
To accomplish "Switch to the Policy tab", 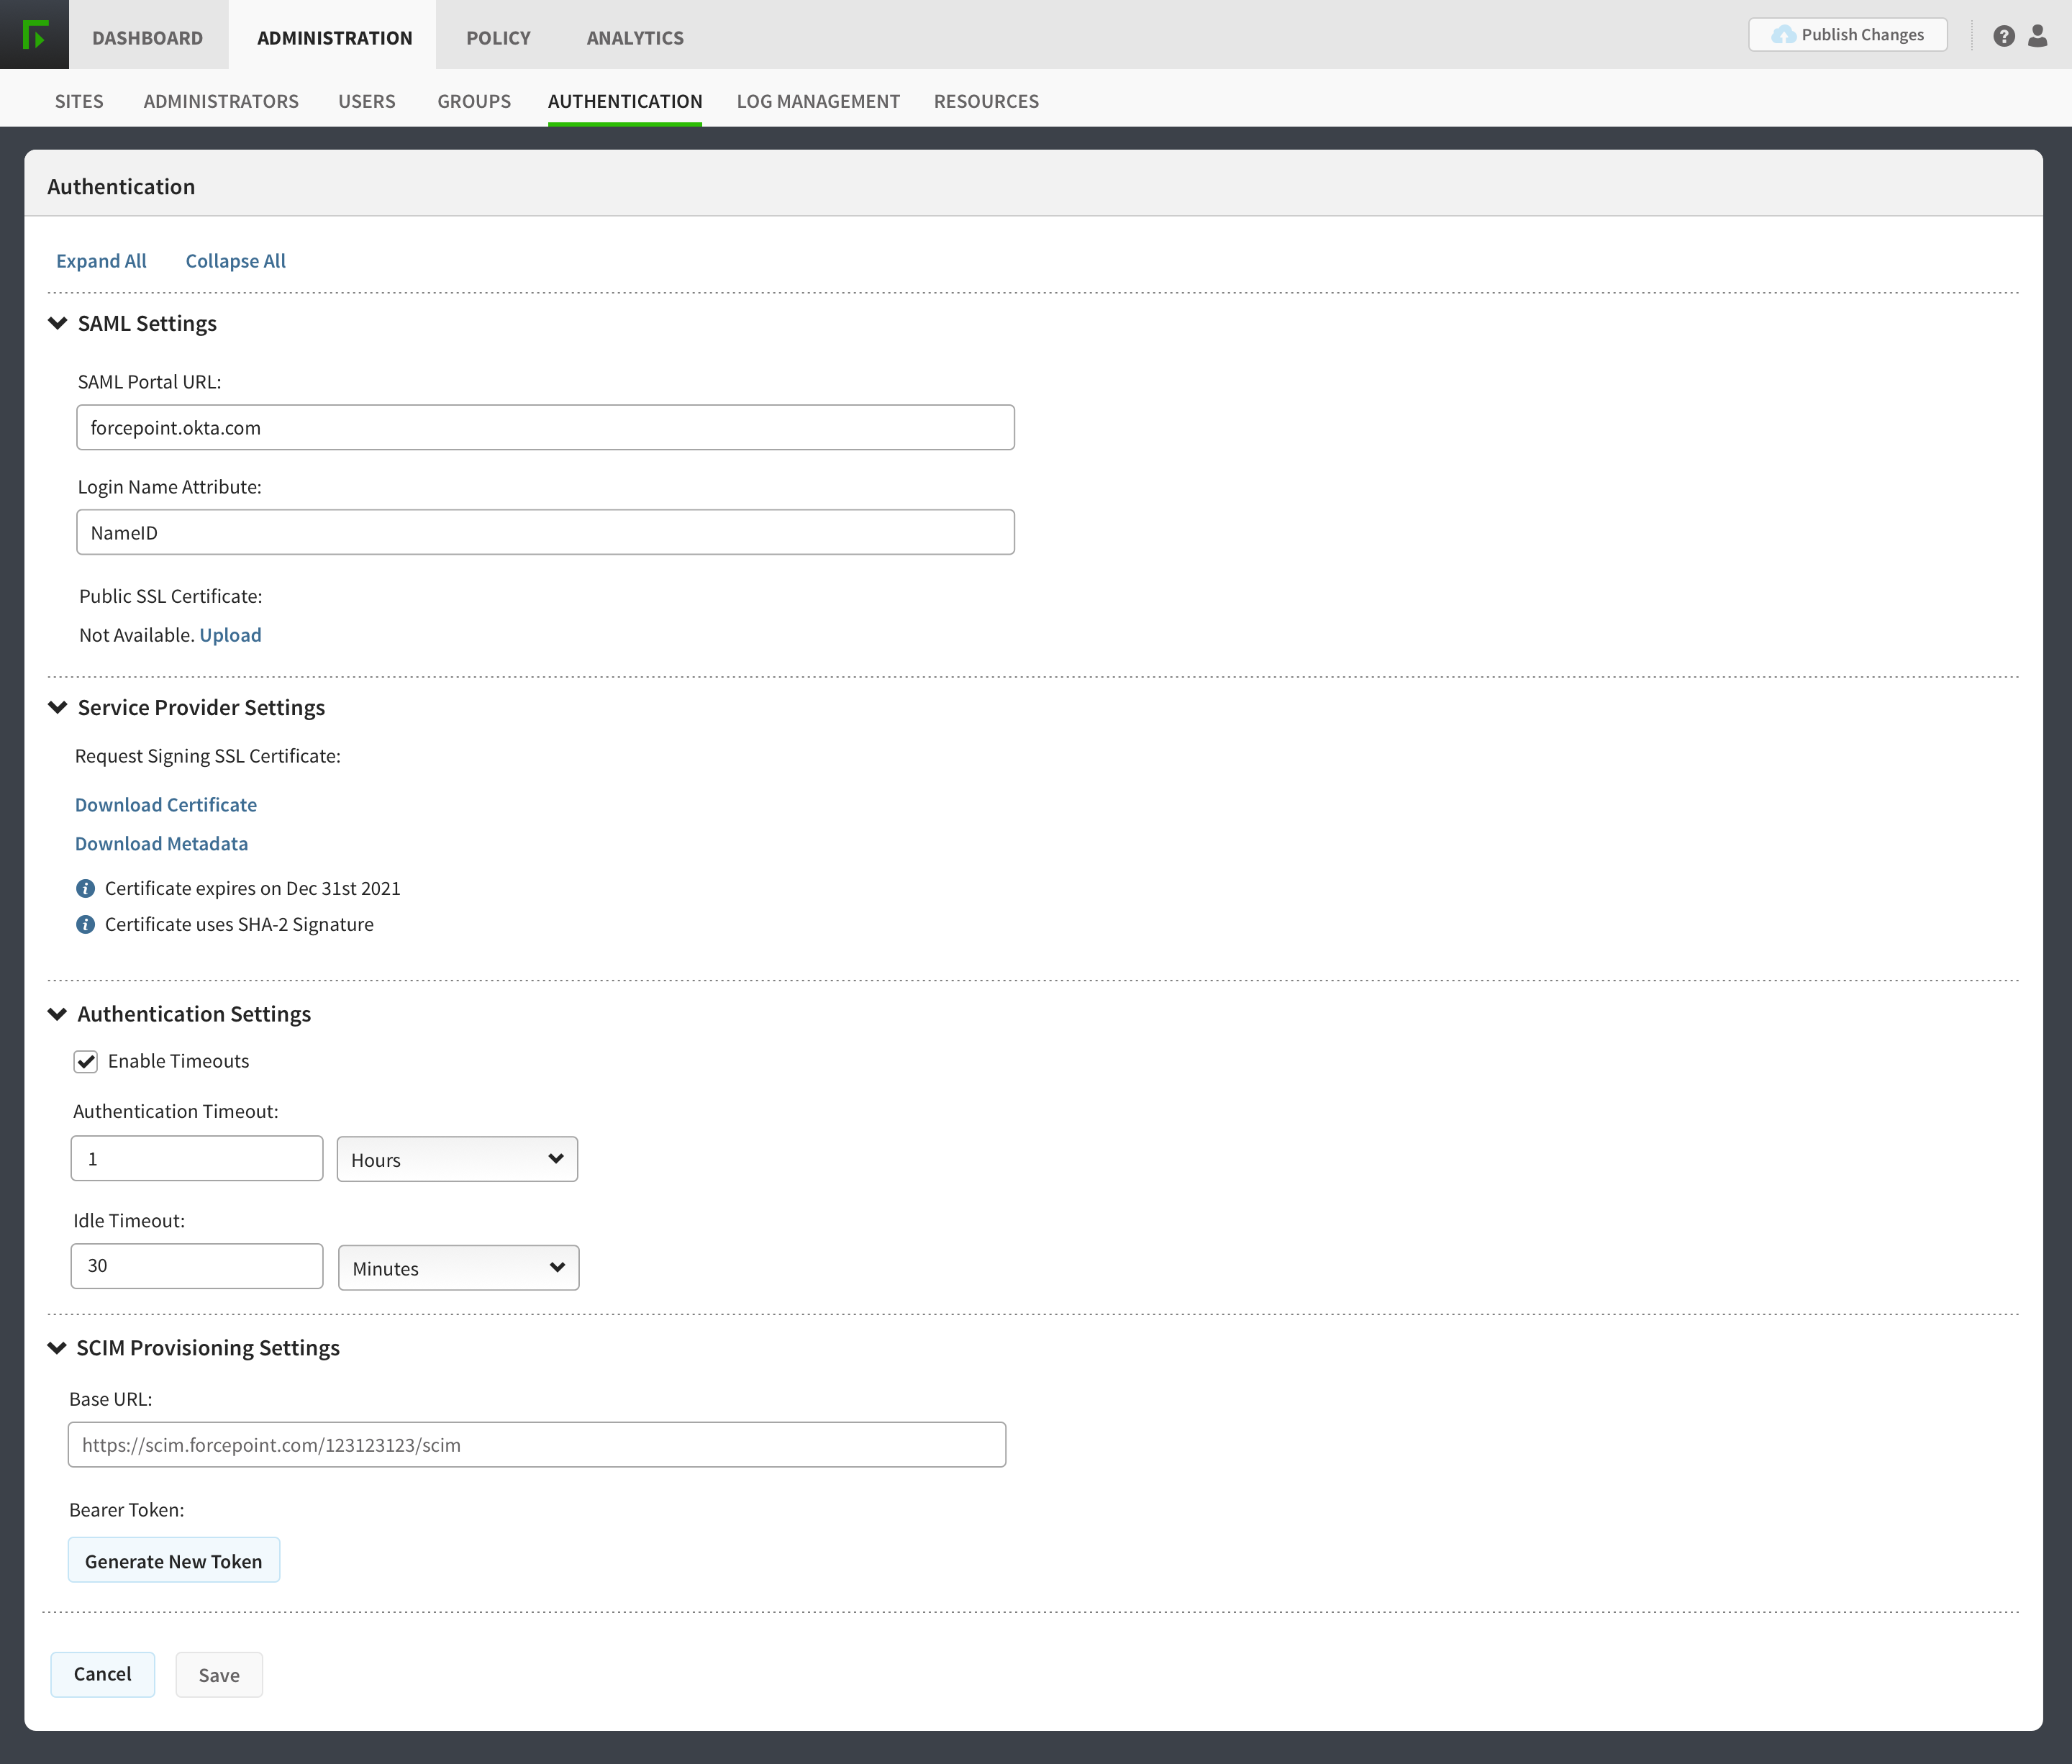I will [498, 38].
